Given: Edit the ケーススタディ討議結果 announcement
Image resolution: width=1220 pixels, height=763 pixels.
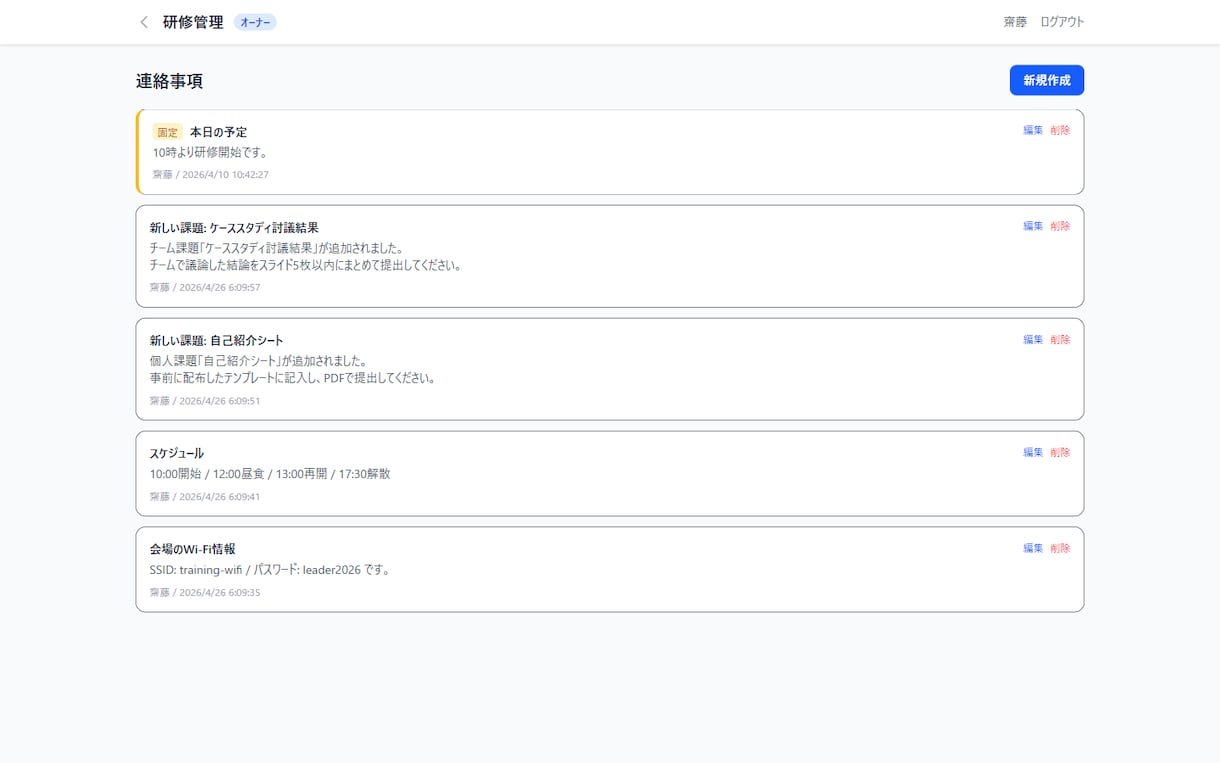Looking at the screenshot, I should 1033,226.
